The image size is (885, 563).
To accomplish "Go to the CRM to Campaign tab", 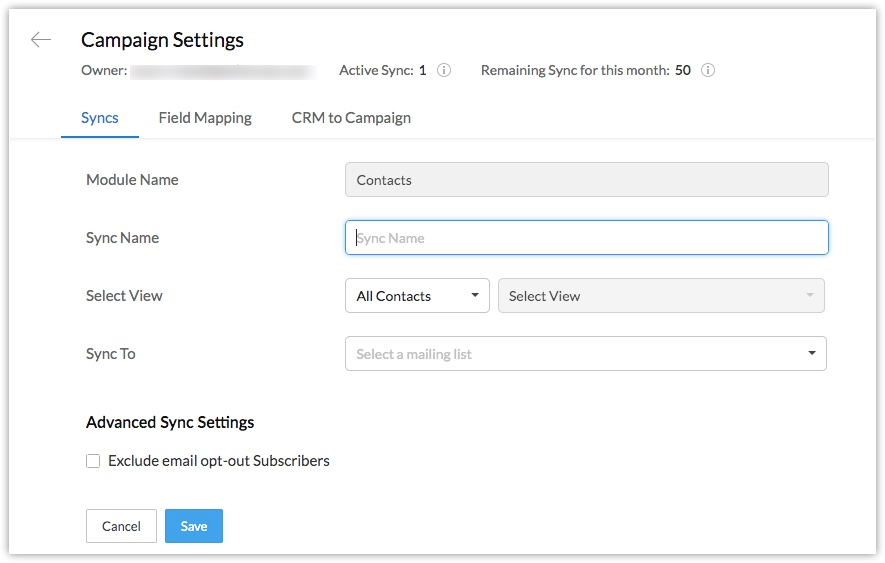I will click(351, 118).
